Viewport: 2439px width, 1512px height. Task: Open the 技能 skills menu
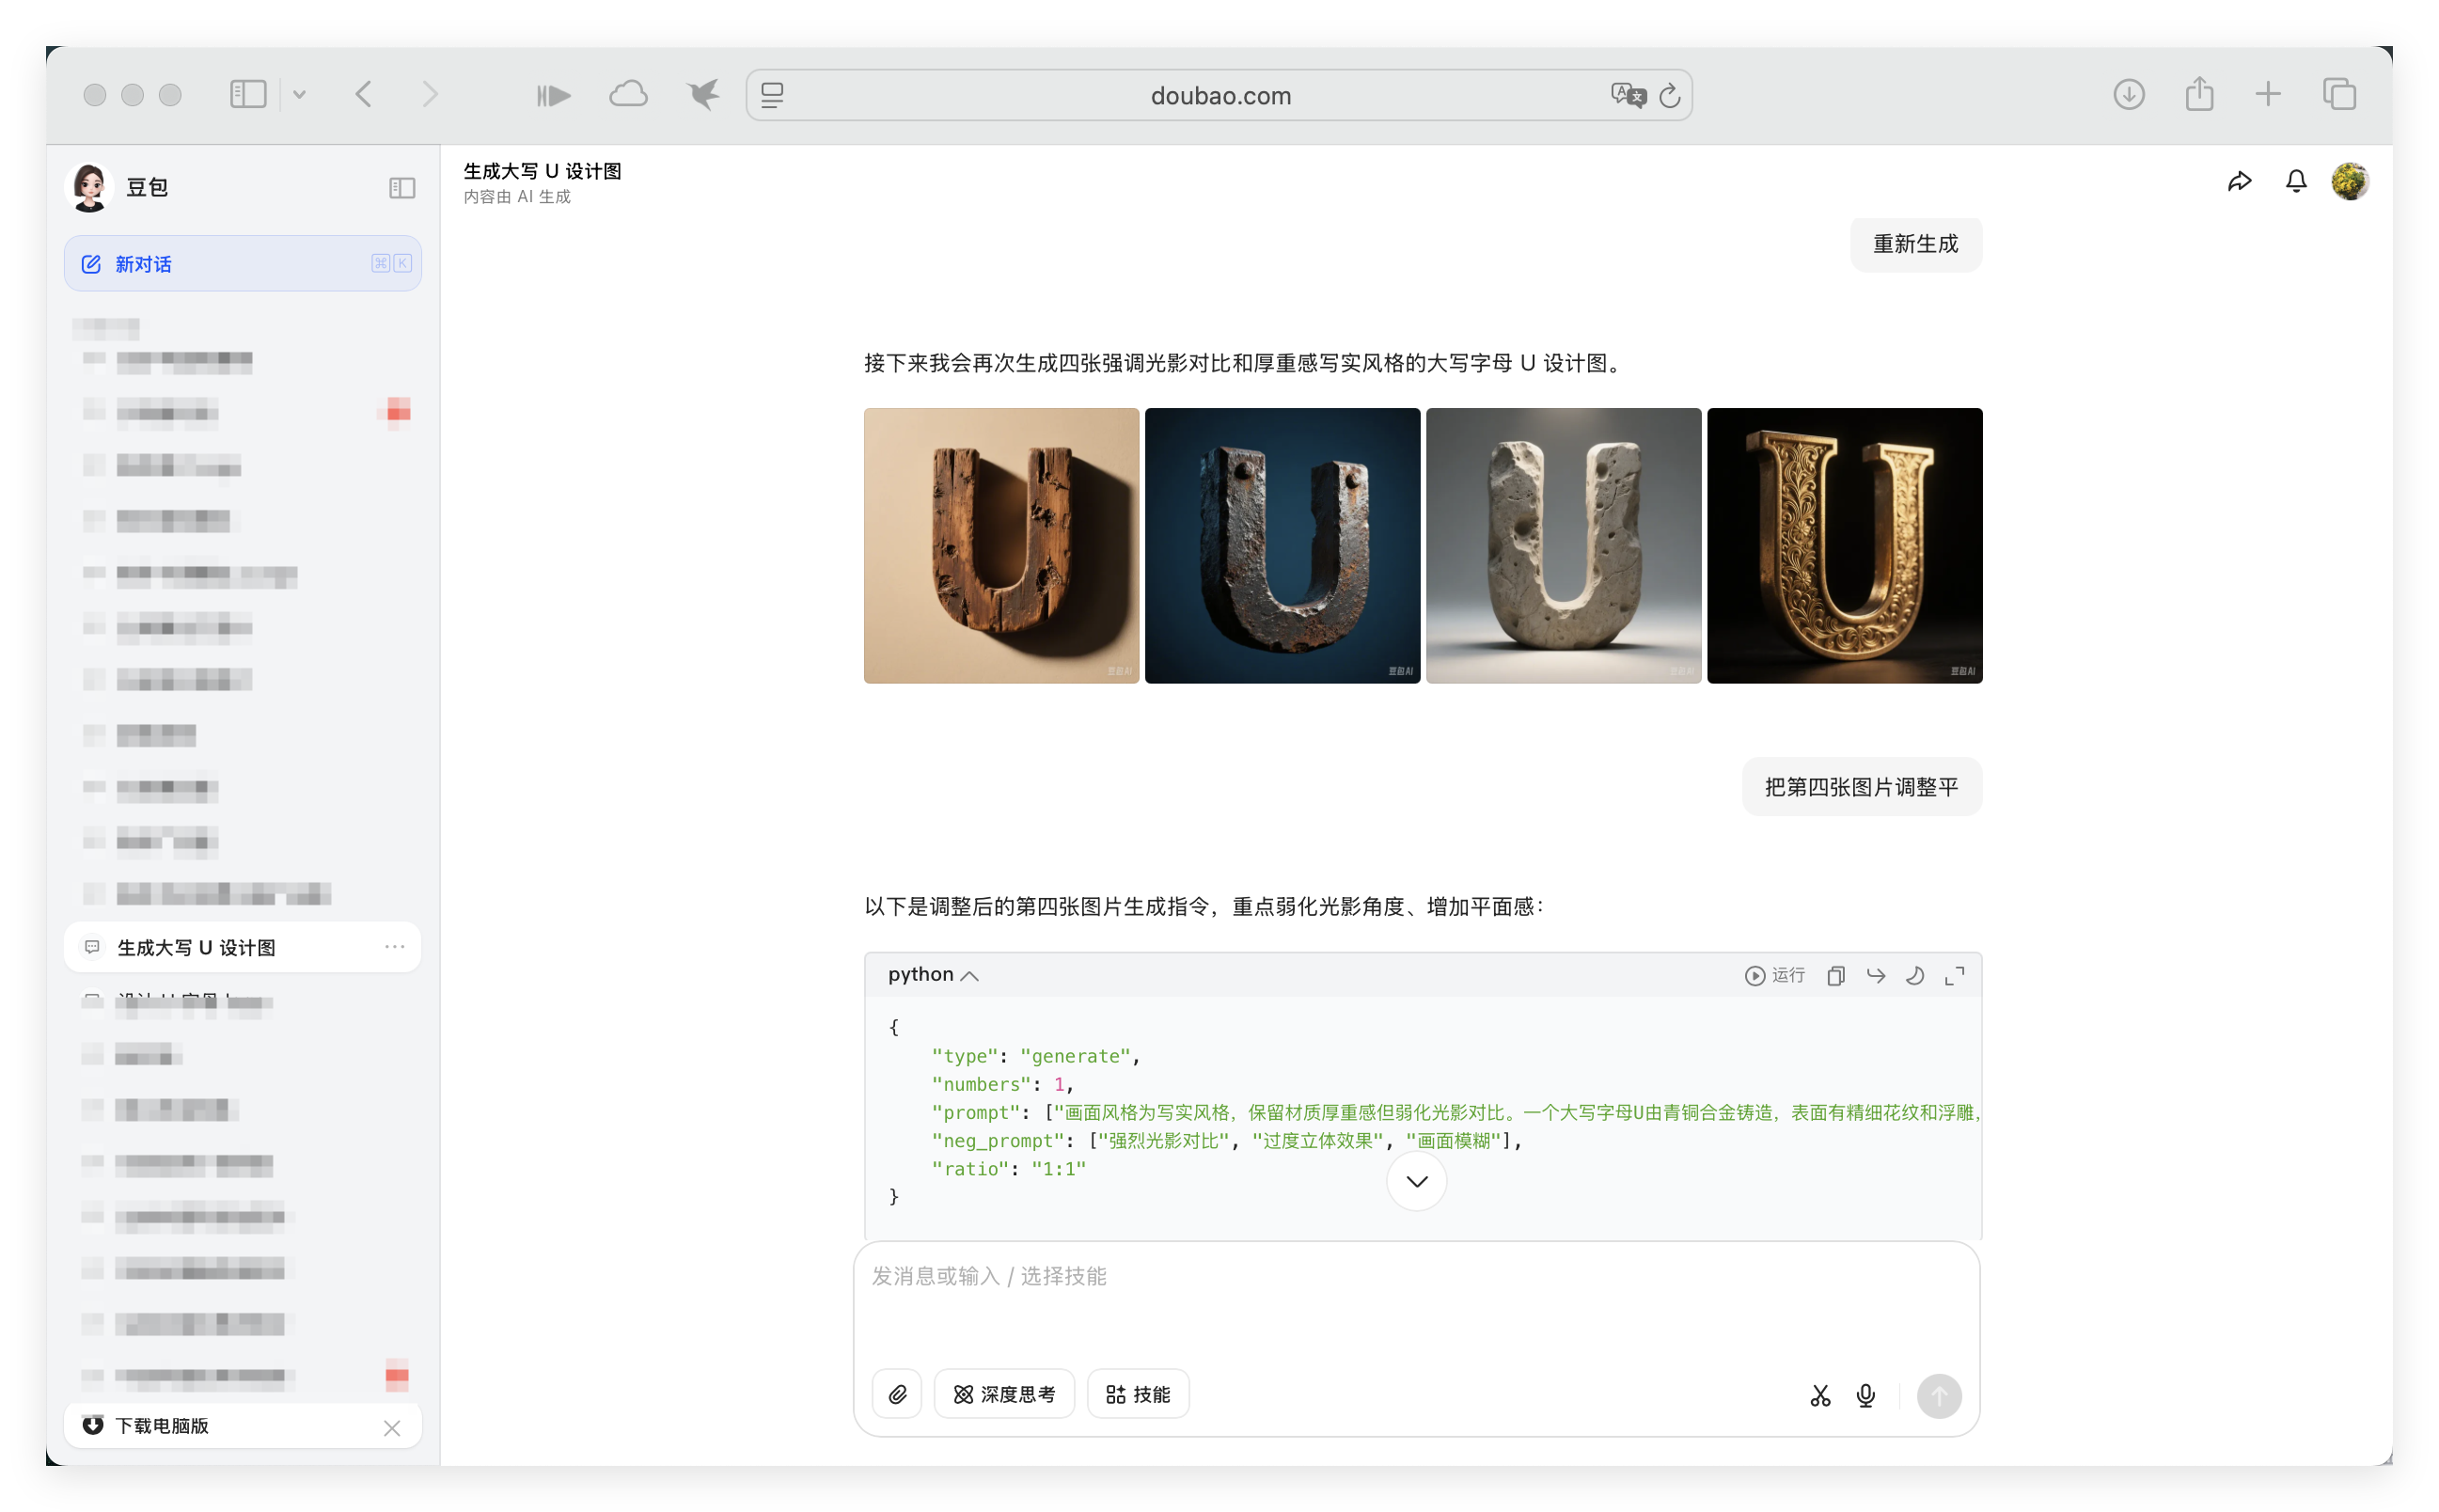click(x=1137, y=1393)
